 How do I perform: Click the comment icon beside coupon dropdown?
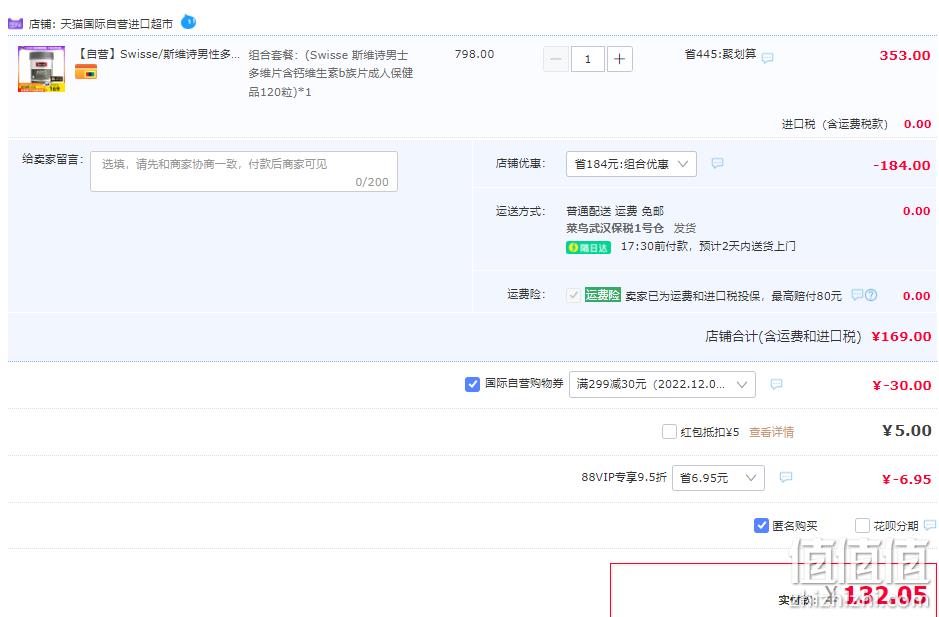776,384
